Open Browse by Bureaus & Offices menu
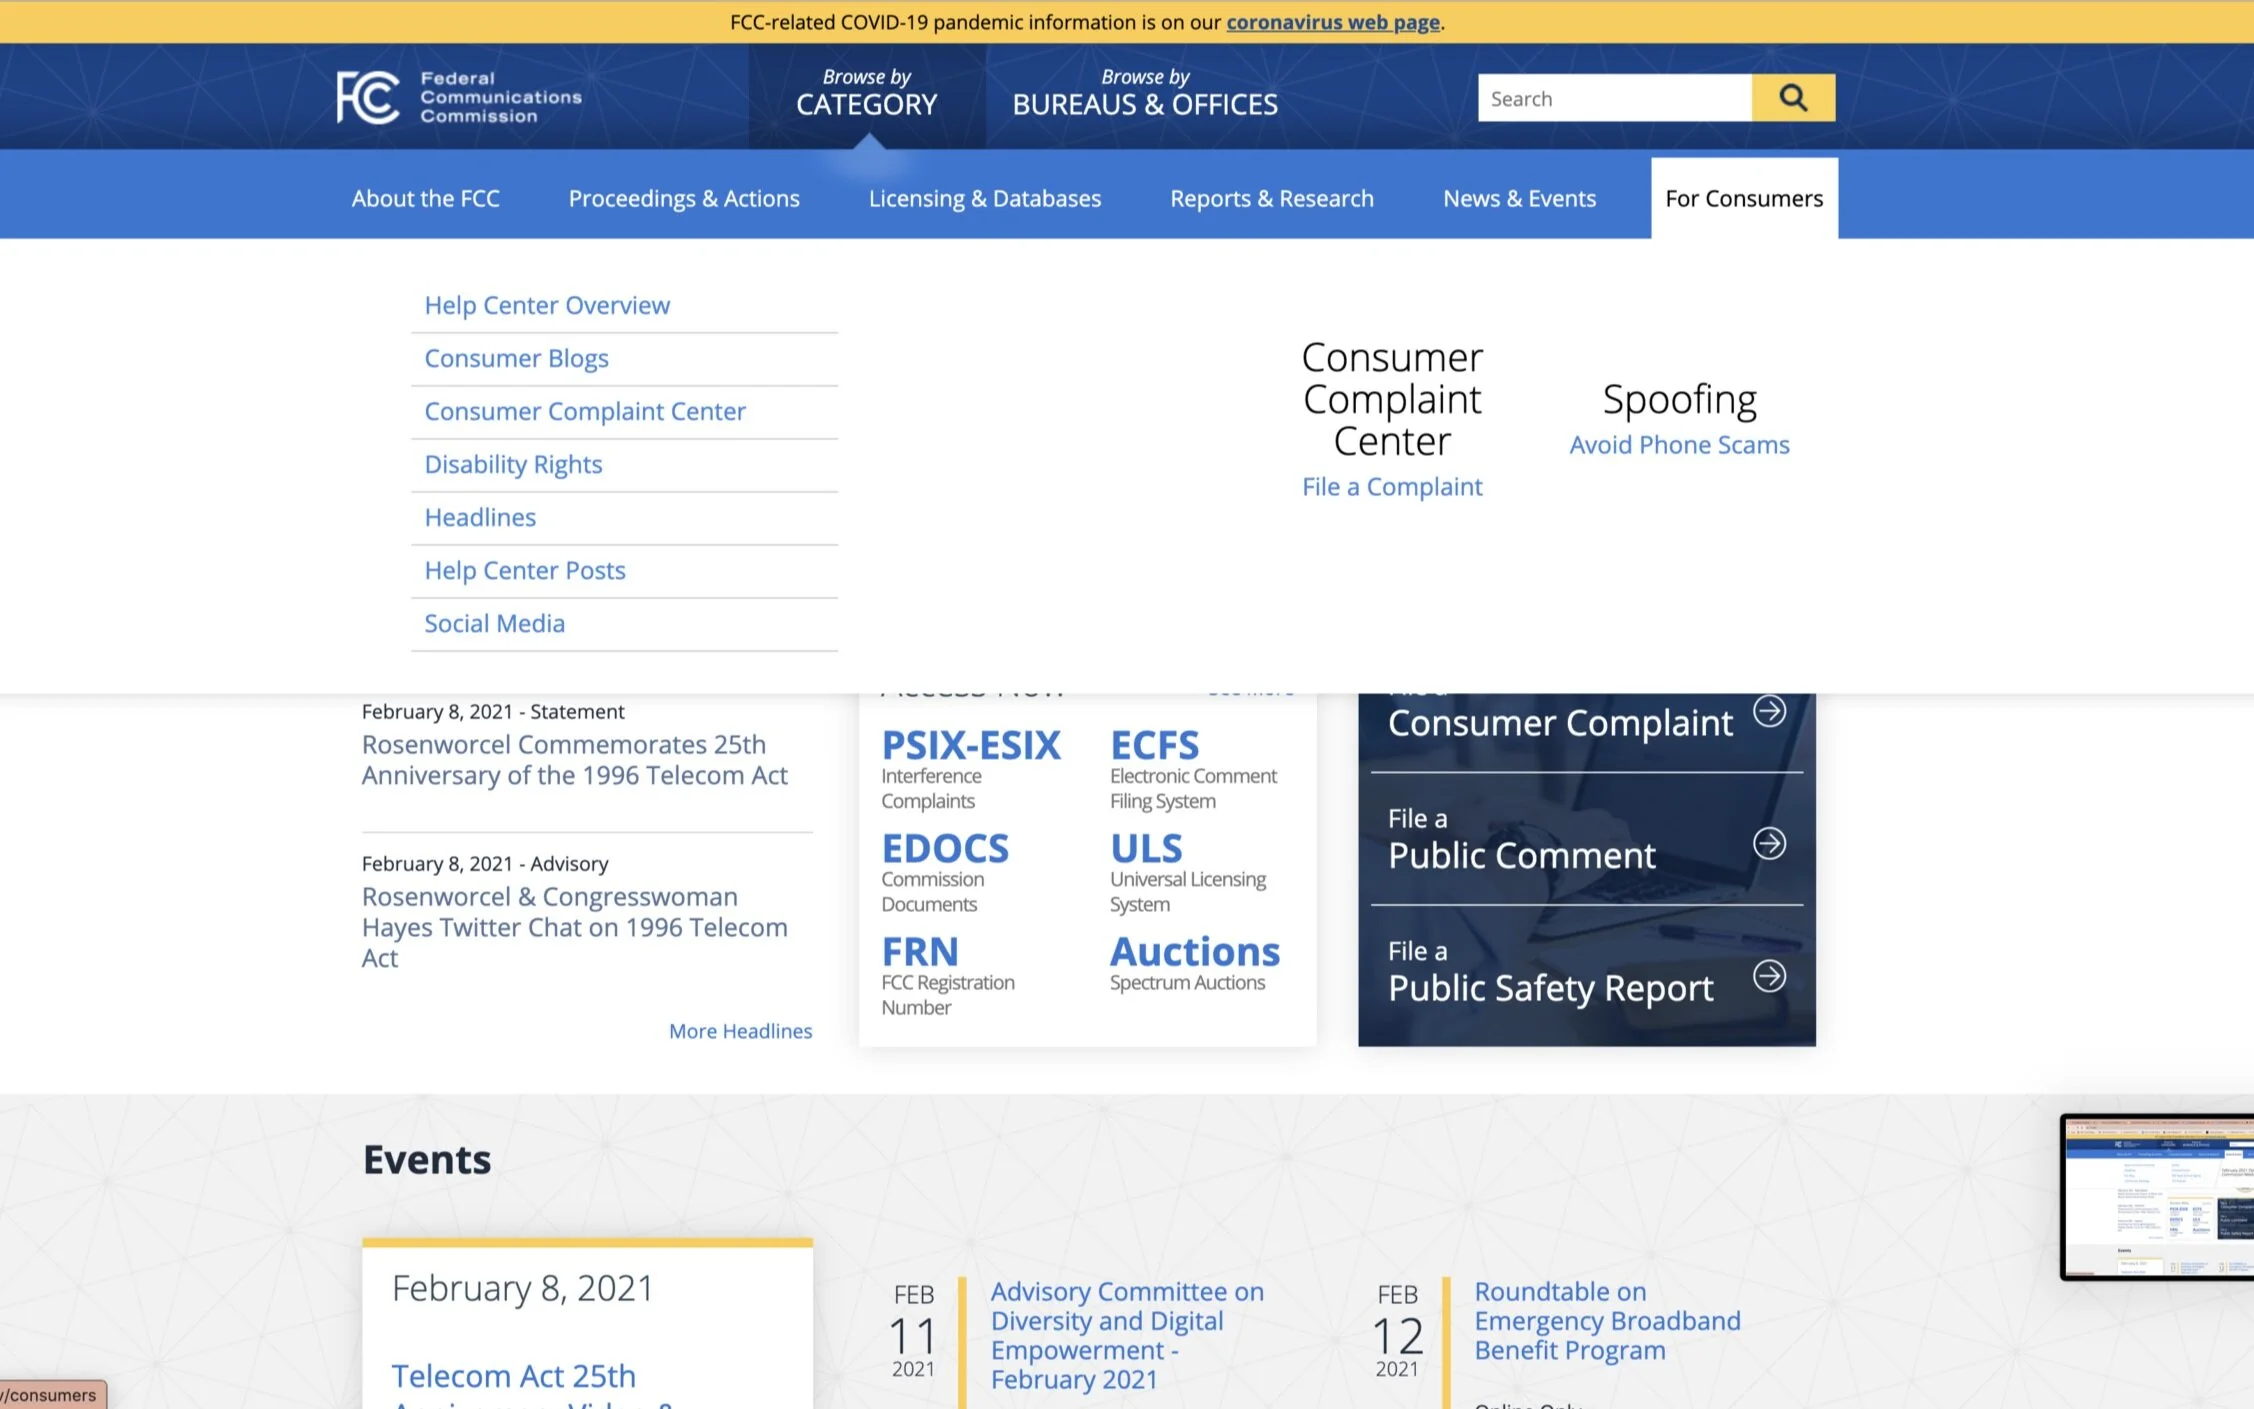 pos(1144,94)
